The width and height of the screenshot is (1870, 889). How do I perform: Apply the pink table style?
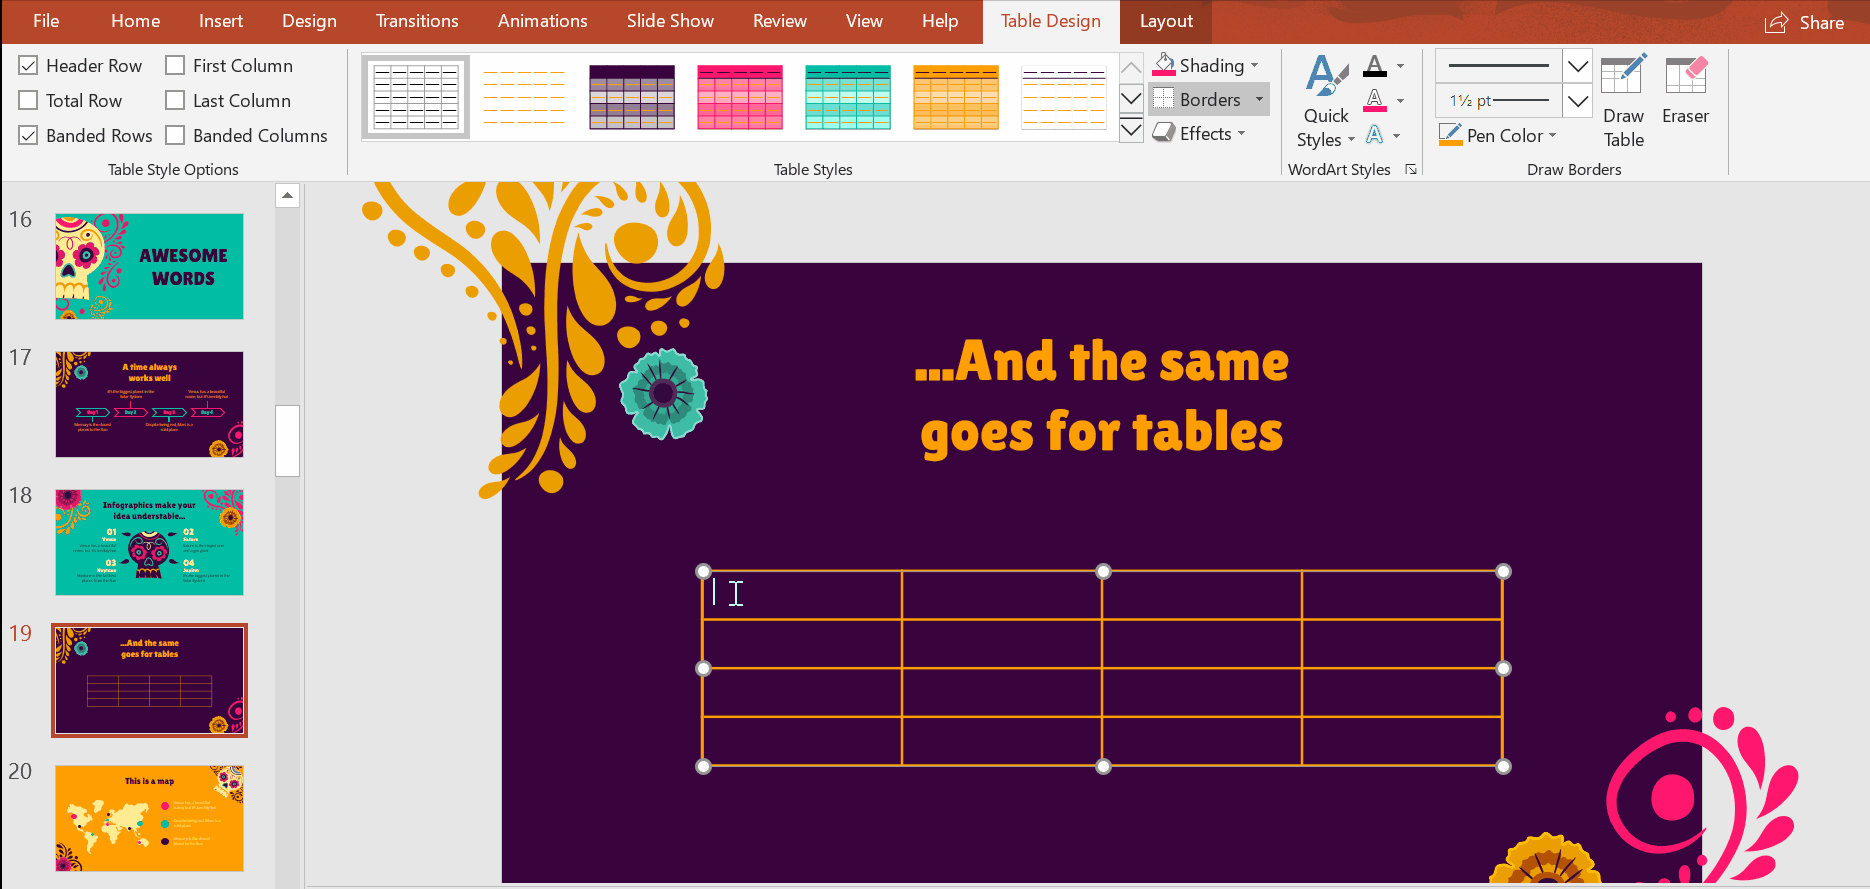(740, 97)
